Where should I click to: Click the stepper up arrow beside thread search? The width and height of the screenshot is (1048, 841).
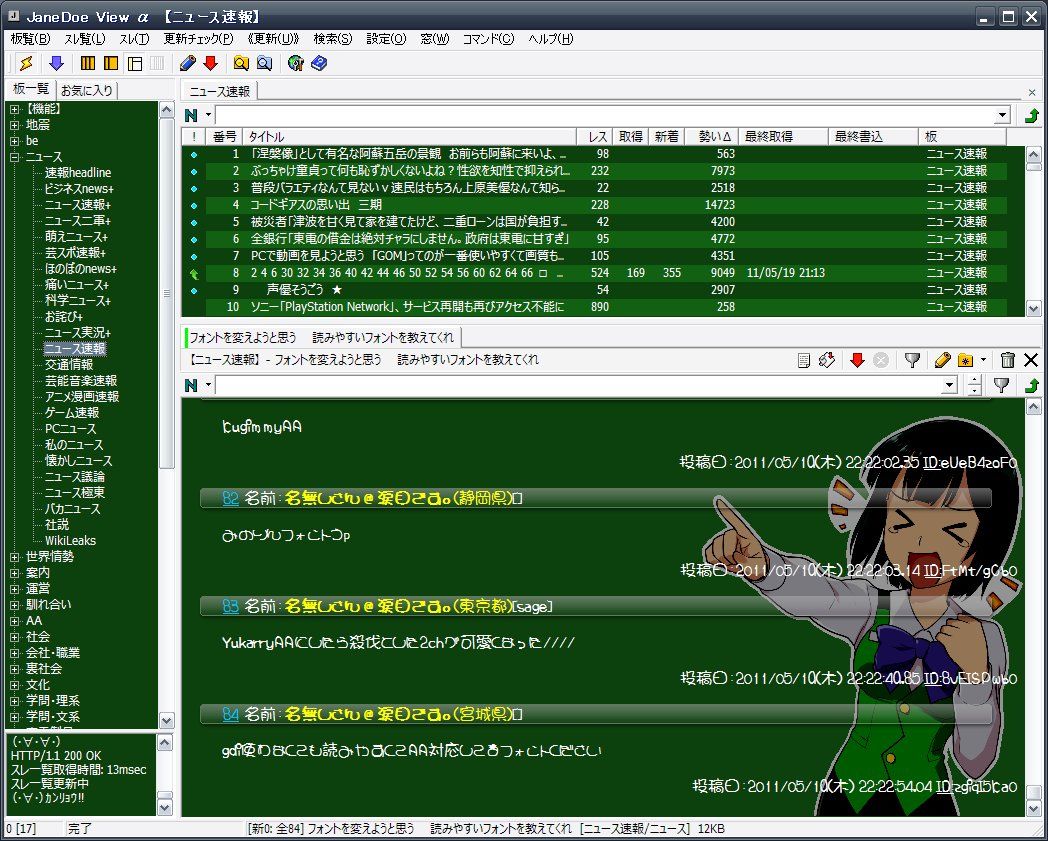click(974, 380)
